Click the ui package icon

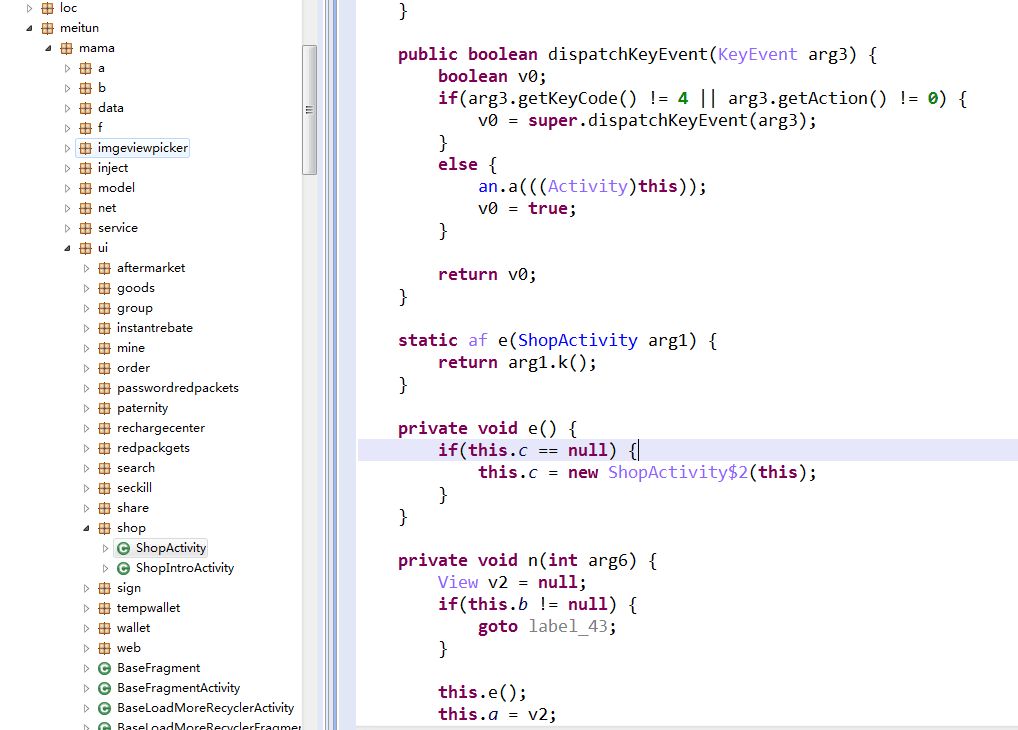click(x=85, y=248)
